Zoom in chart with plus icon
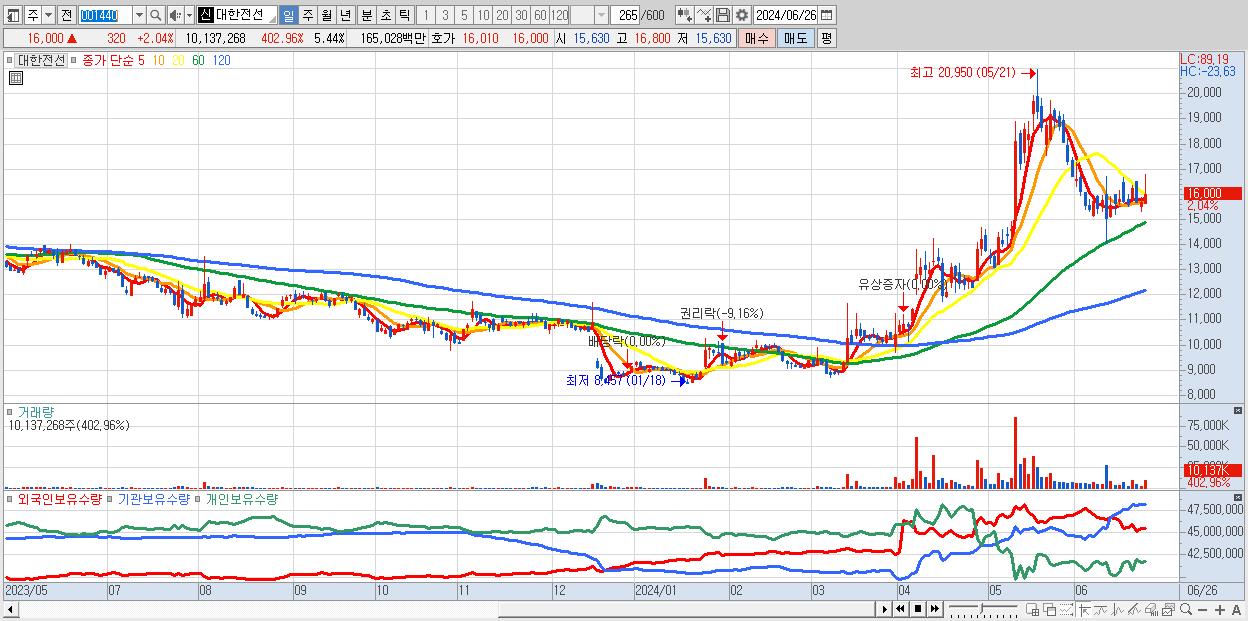 tap(1219, 609)
